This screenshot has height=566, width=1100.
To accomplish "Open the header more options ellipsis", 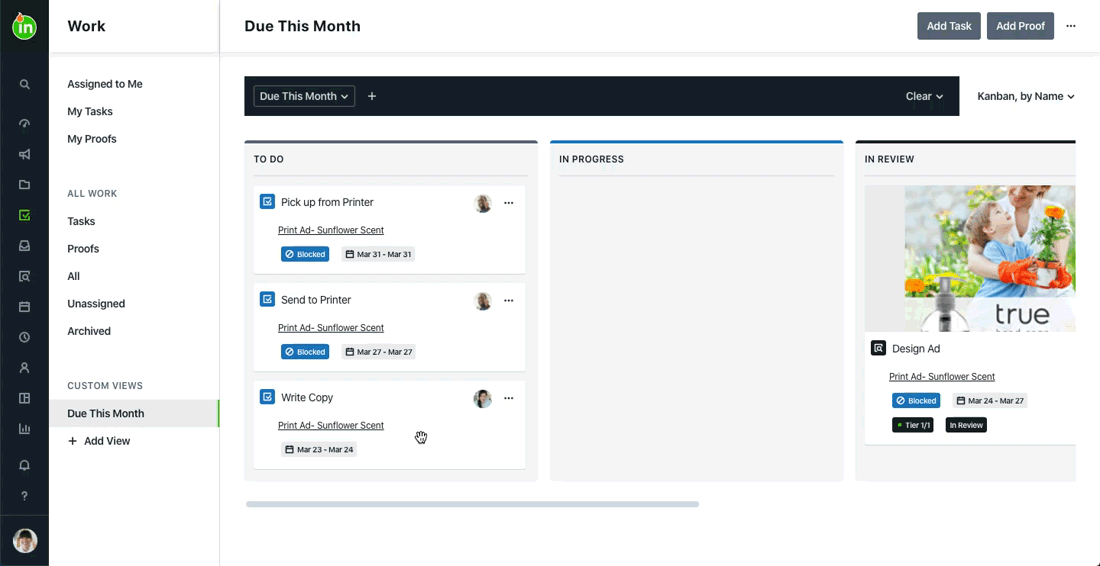I will coord(1071,26).
